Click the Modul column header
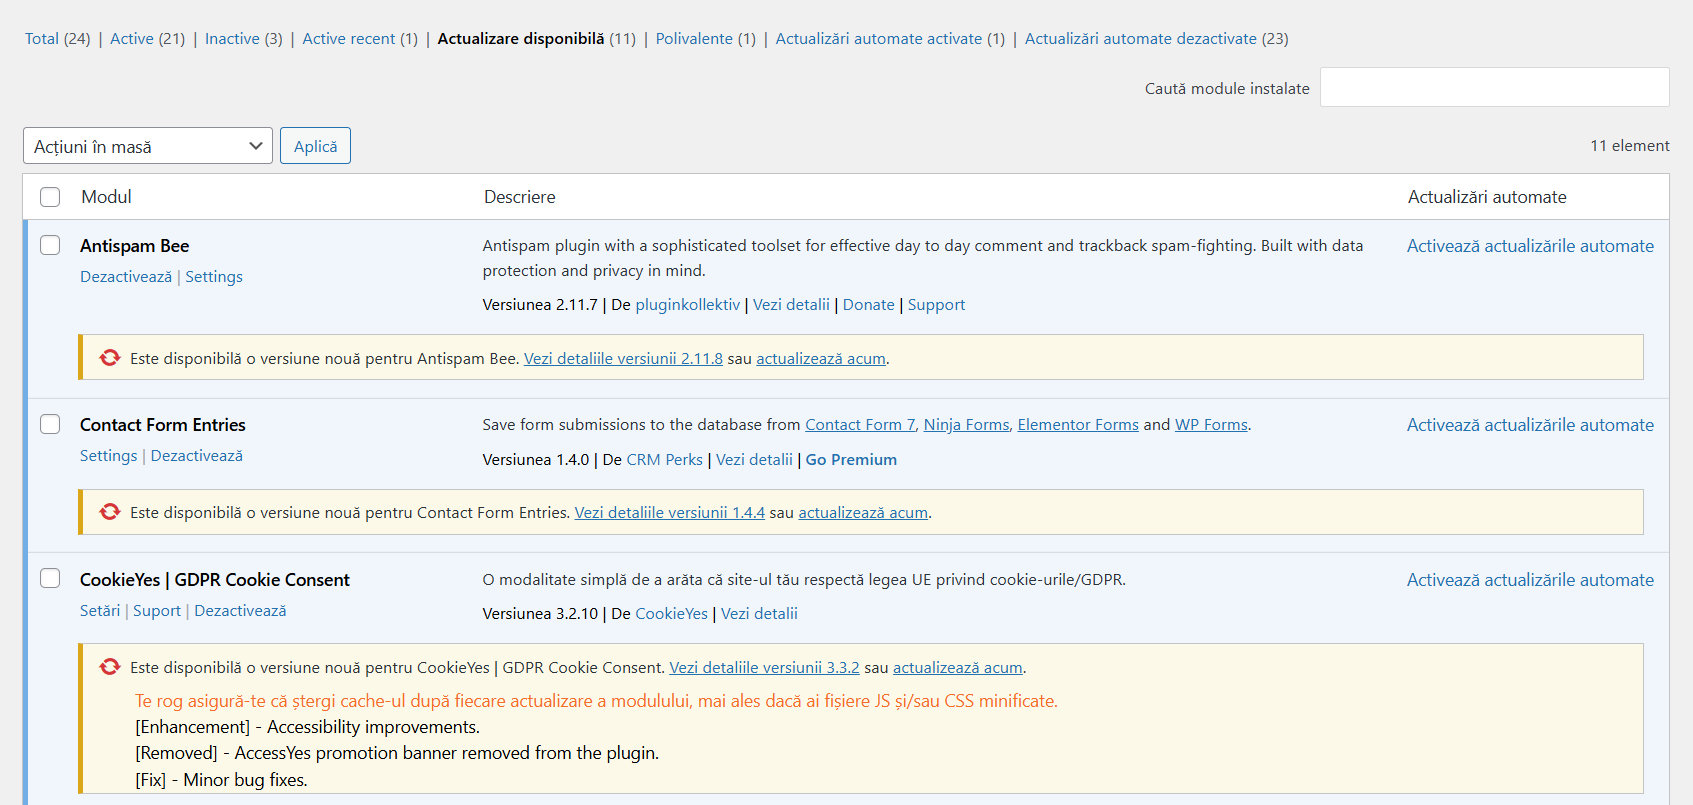Image resolution: width=1693 pixels, height=805 pixels. coord(106,197)
